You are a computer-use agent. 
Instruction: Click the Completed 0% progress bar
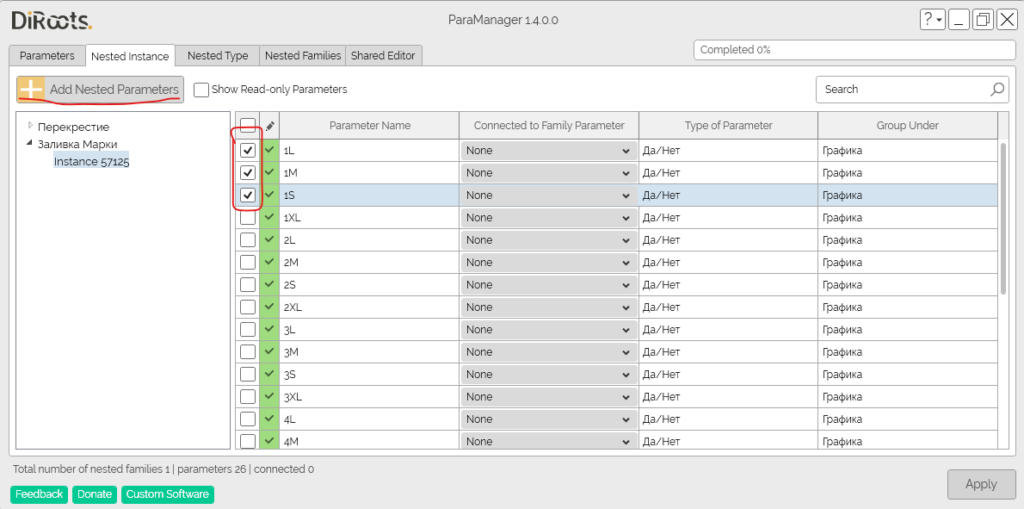point(854,50)
